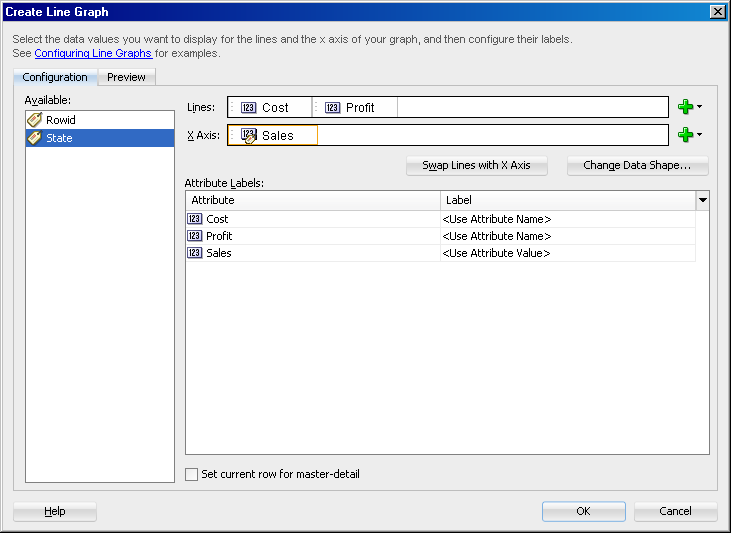Select Cost text in Attribute Labels table
Viewport: 731px width, 533px height.
click(x=217, y=219)
